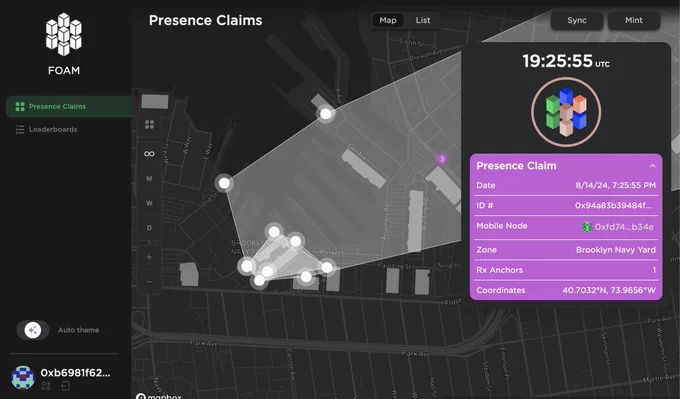Switch to the List view tab
The width and height of the screenshot is (680, 399).
[x=423, y=20]
